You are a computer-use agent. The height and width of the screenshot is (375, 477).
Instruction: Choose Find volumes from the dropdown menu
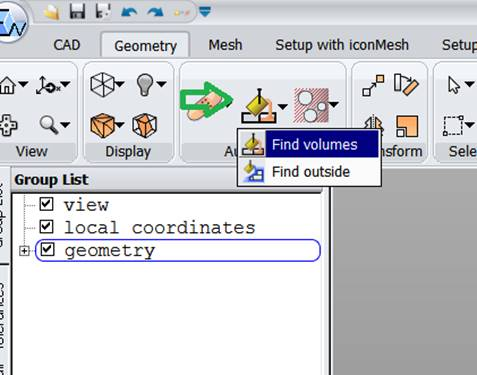click(308, 144)
